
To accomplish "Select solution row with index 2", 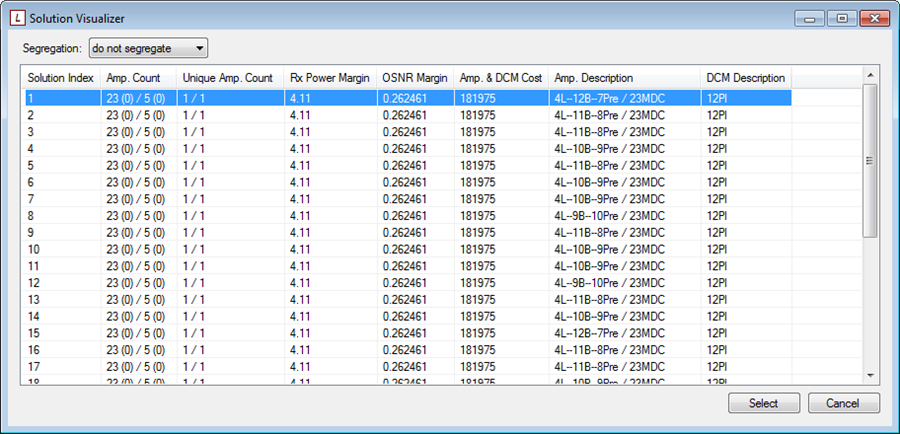I will pyautogui.click(x=407, y=115).
